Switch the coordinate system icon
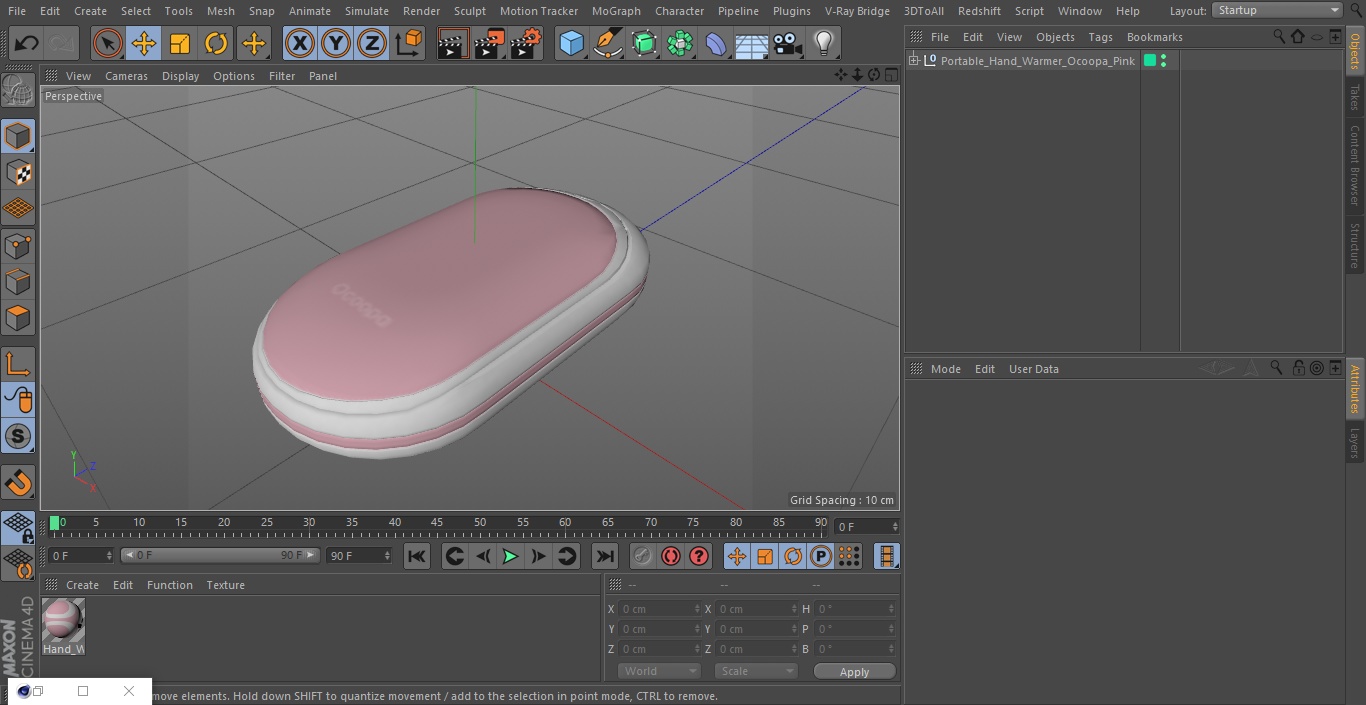Viewport: 1366px width, 705px height. [409, 43]
